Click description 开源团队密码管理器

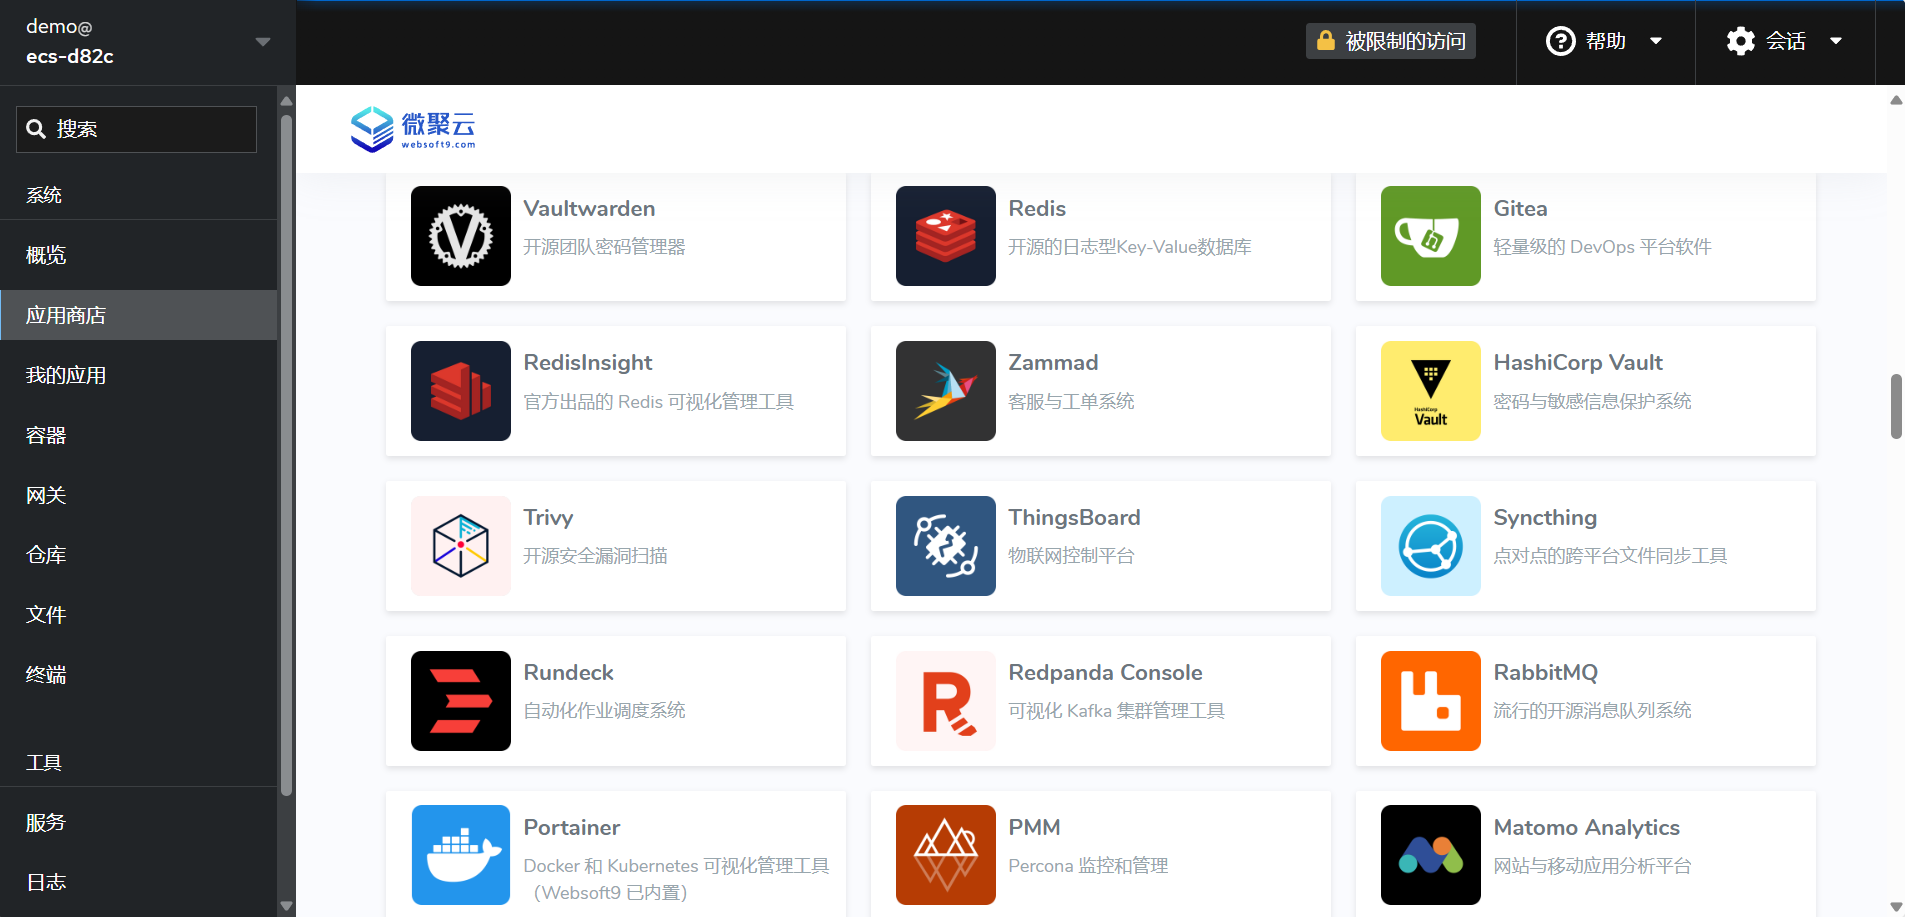tap(604, 247)
